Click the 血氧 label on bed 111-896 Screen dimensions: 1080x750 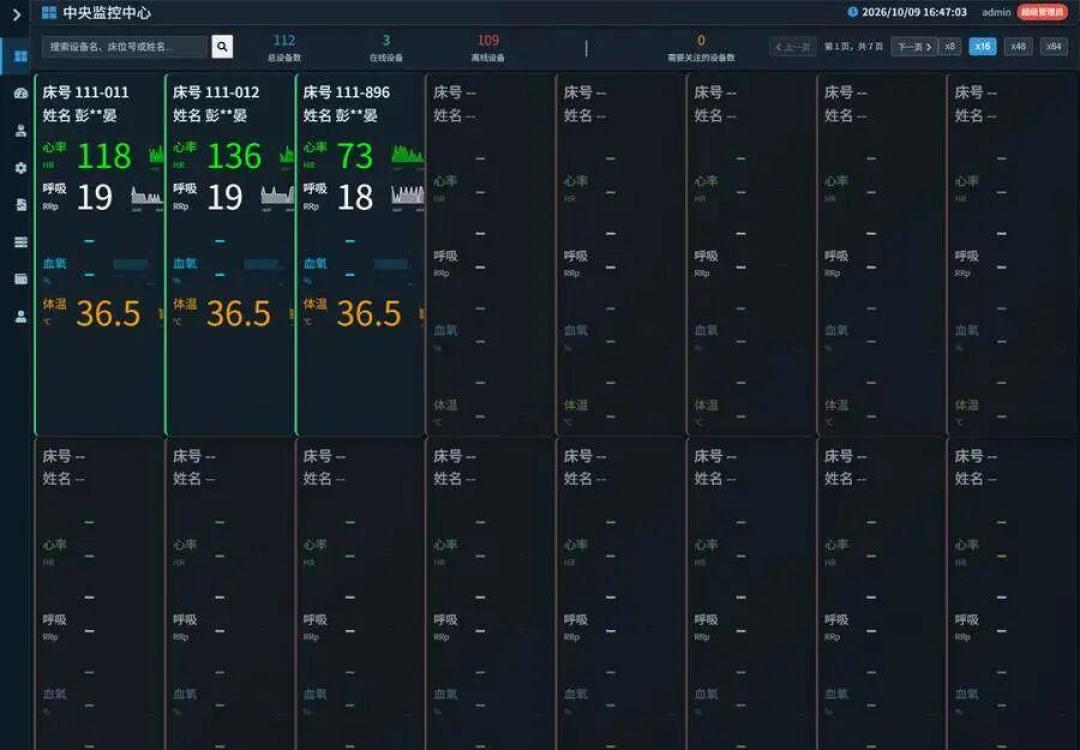click(x=315, y=263)
